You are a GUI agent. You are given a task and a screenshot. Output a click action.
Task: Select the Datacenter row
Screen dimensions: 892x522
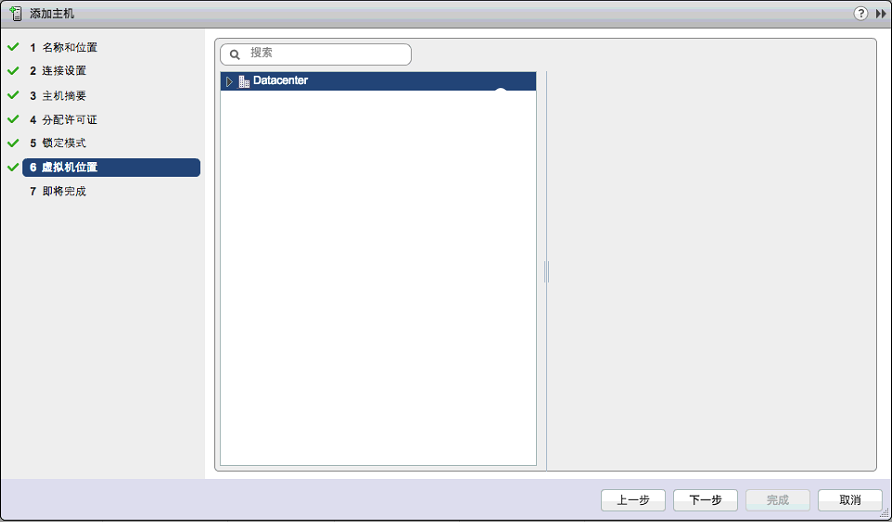(378, 81)
